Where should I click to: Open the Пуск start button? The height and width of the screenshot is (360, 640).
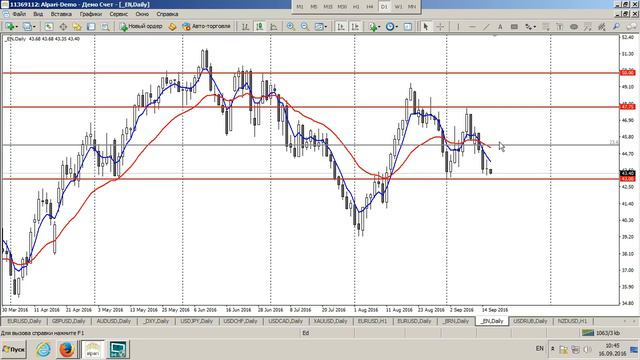(x=14, y=350)
